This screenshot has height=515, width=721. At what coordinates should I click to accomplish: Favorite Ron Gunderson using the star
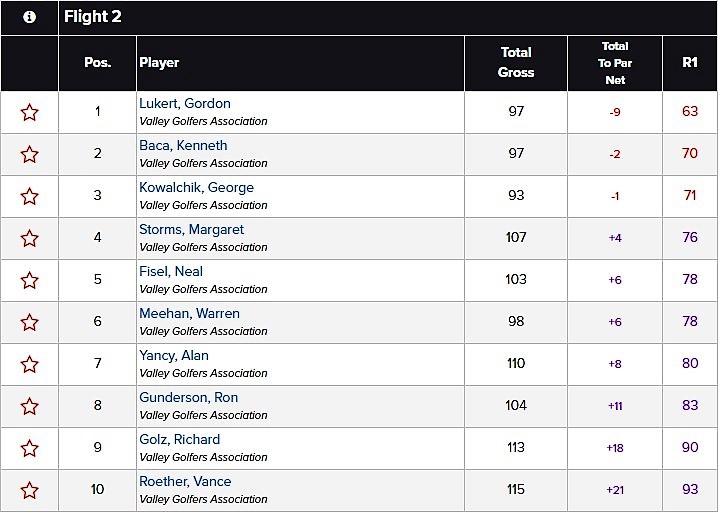coord(29,406)
